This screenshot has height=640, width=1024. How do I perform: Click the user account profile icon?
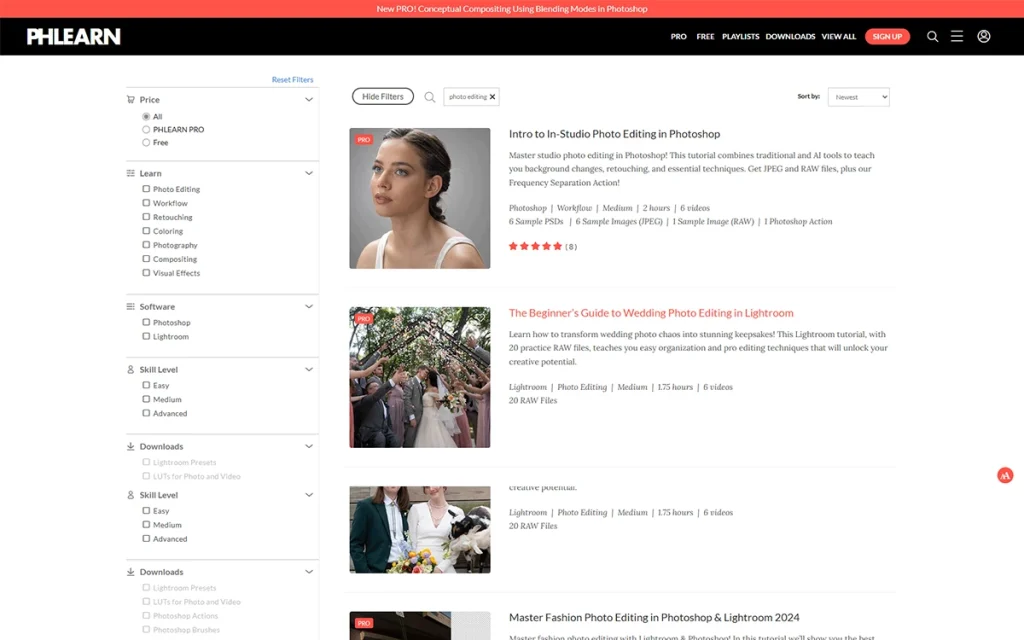click(x=984, y=37)
